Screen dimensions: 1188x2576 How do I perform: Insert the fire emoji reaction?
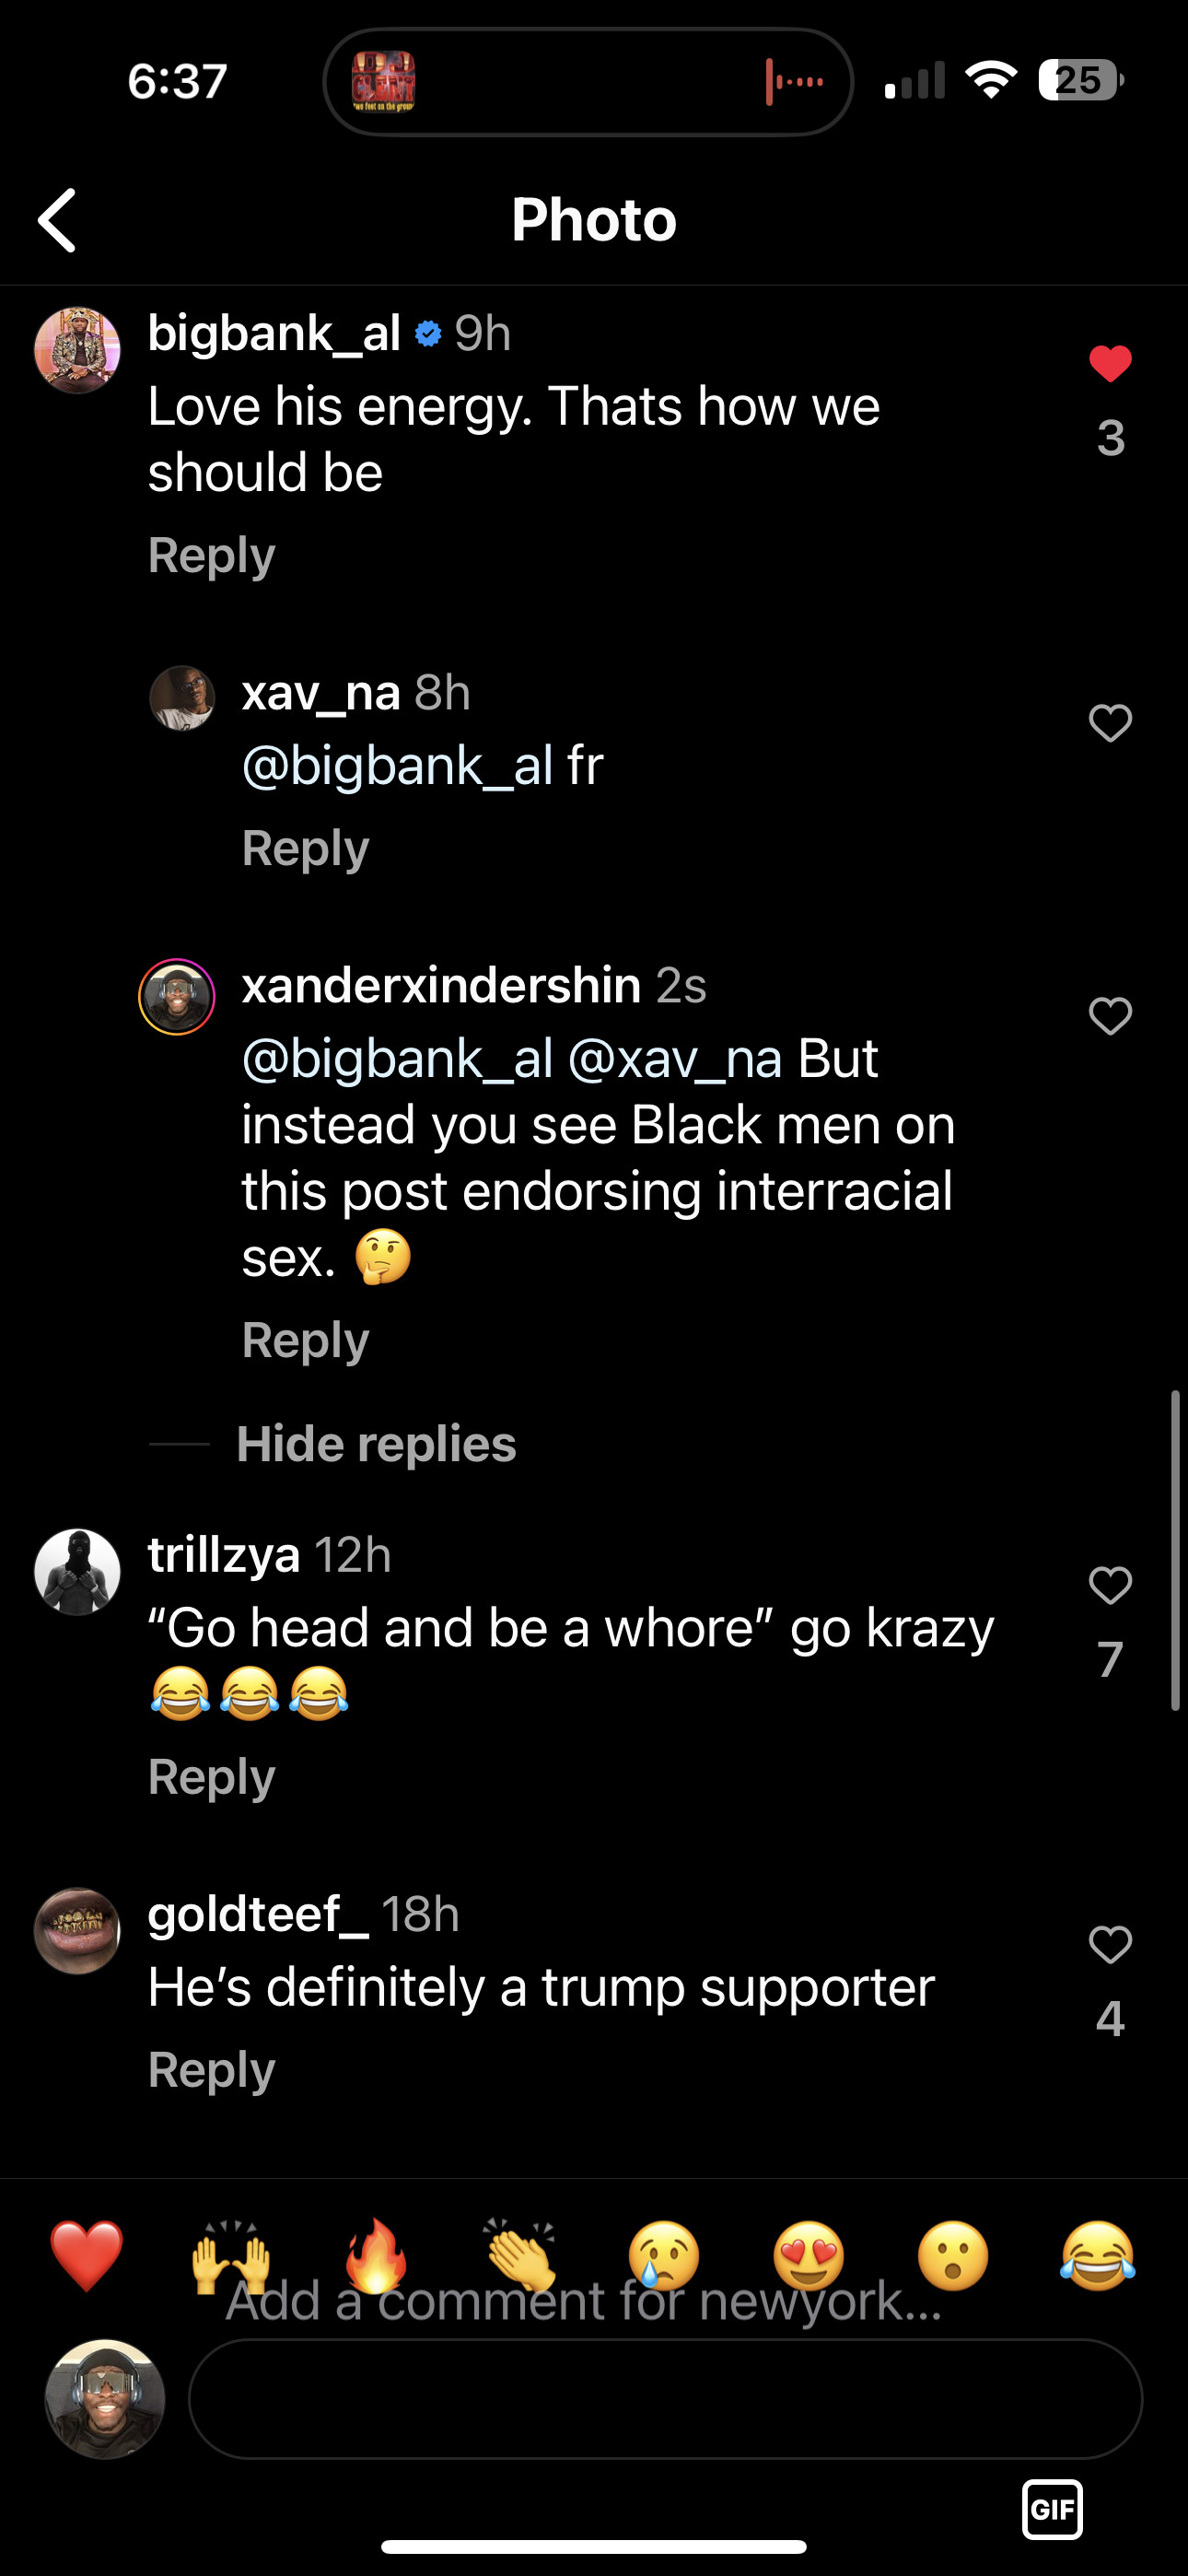[376, 2255]
